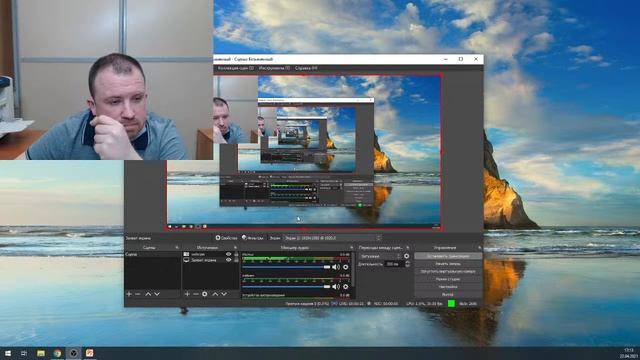Image resolution: width=640 pixels, height=360 pixels.
Task: Undock the Управление panel
Action: (480, 247)
